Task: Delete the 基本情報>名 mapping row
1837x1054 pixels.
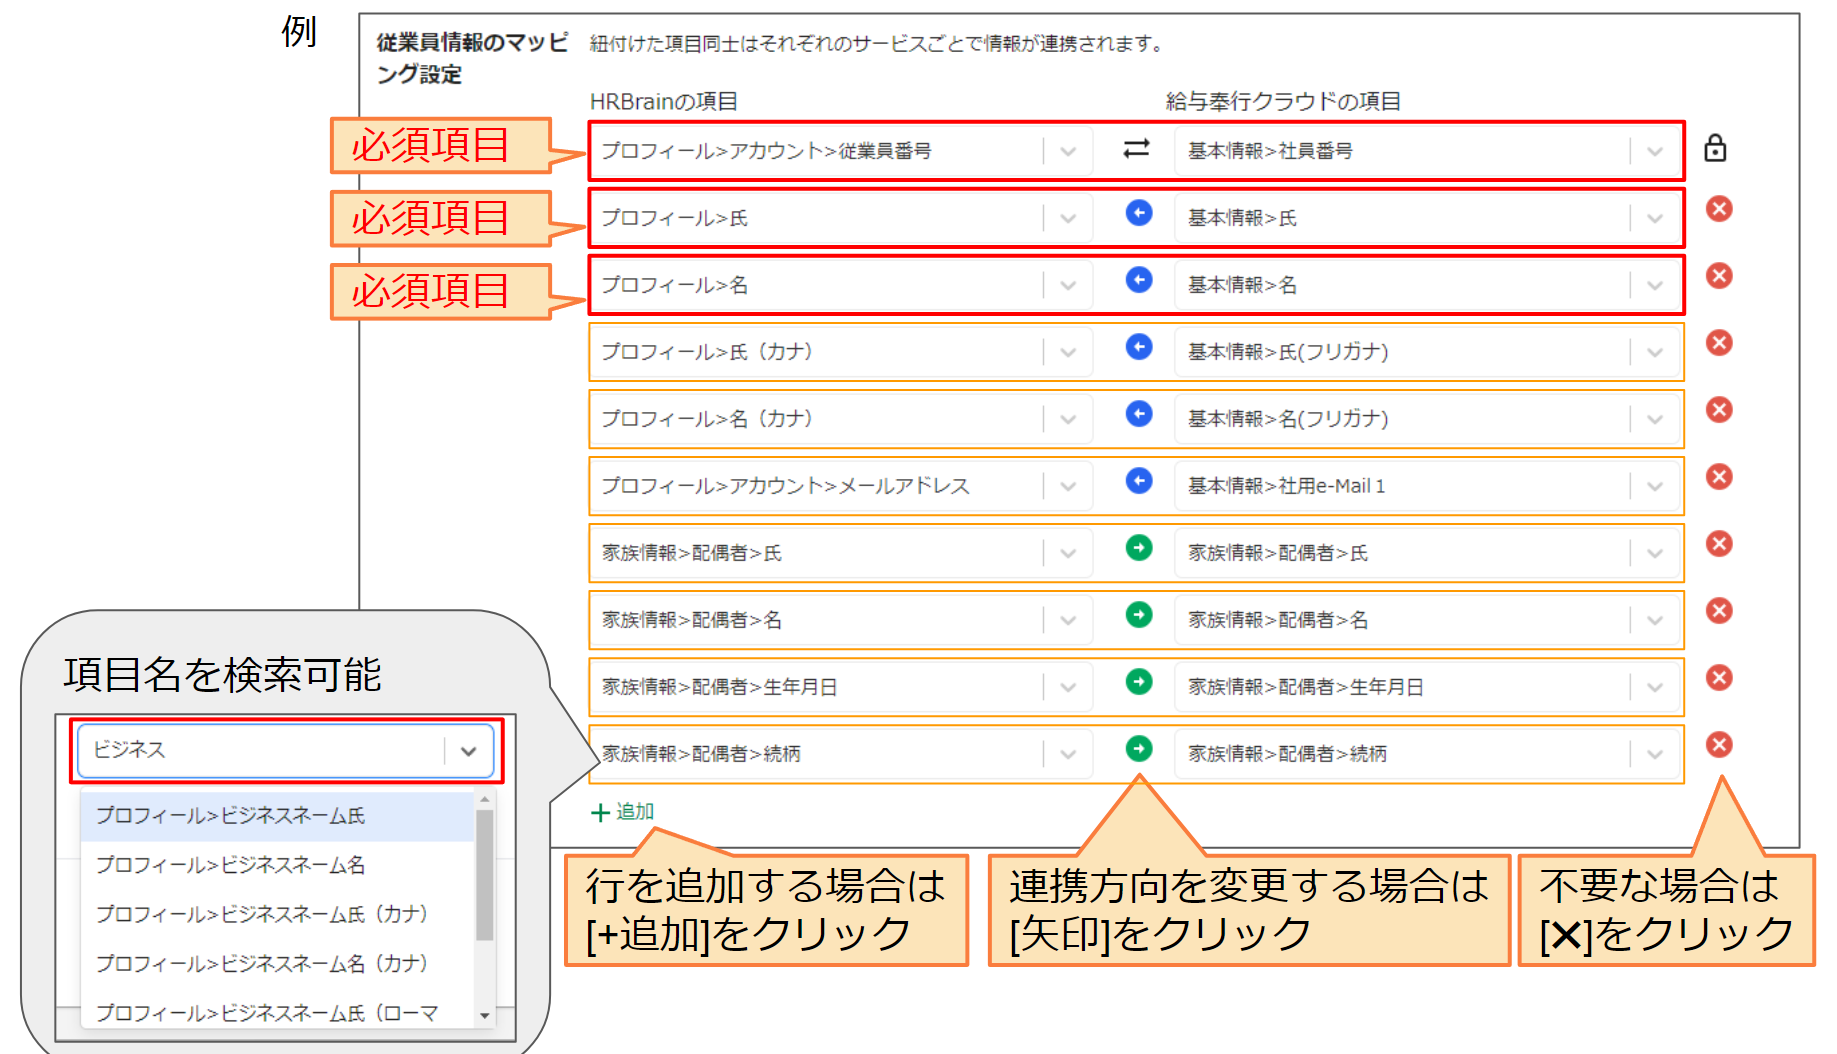Action: click(x=1719, y=276)
